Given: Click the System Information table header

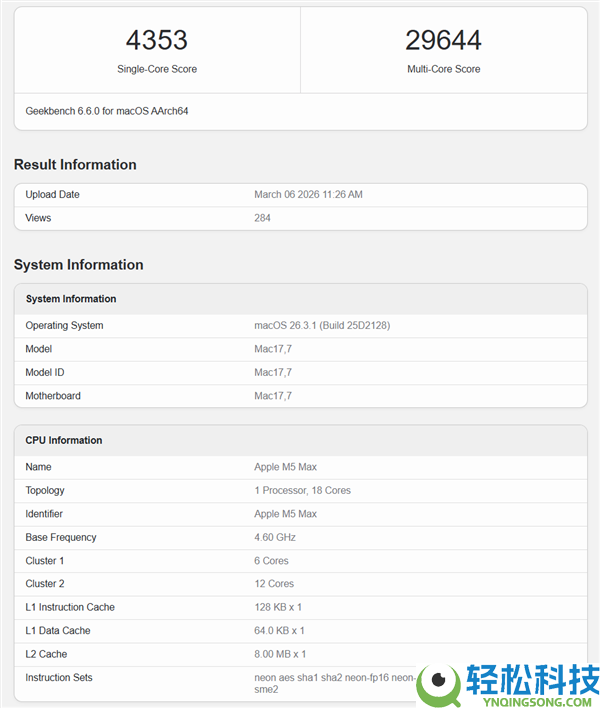Looking at the screenshot, I should (x=71, y=299).
